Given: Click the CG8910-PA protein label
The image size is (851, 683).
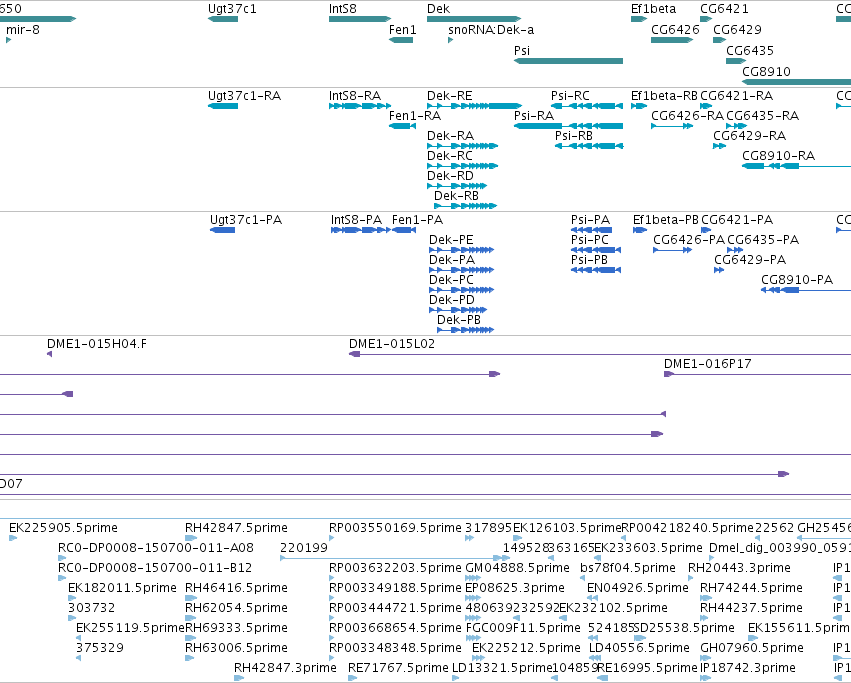Looking at the screenshot, I should 797,280.
